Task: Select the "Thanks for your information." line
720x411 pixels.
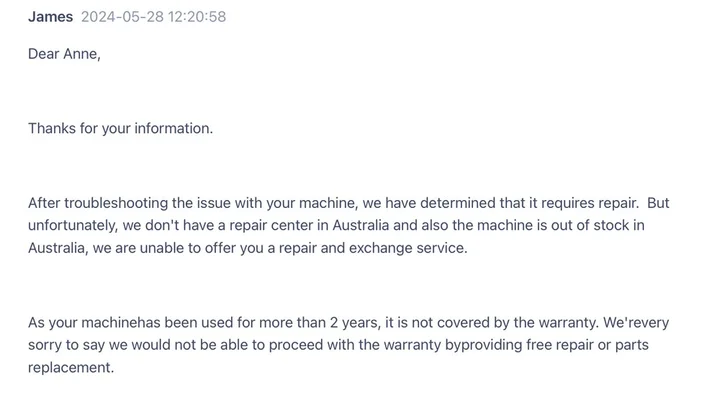Action: [120, 128]
